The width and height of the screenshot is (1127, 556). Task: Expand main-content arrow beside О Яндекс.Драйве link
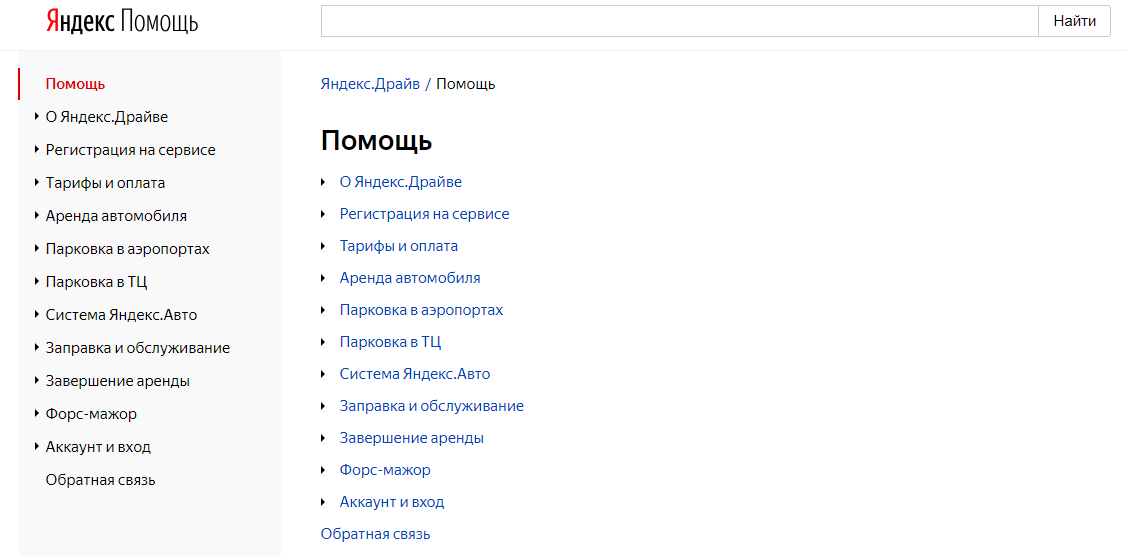click(324, 182)
